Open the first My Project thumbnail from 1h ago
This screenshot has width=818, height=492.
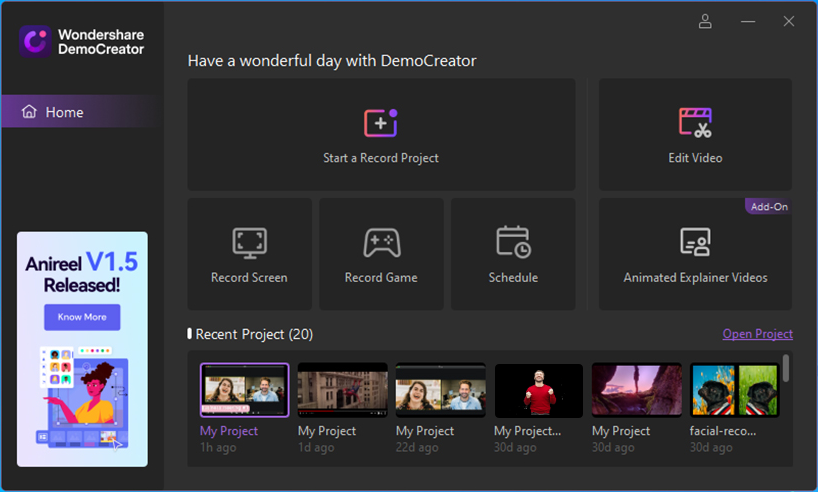point(244,390)
